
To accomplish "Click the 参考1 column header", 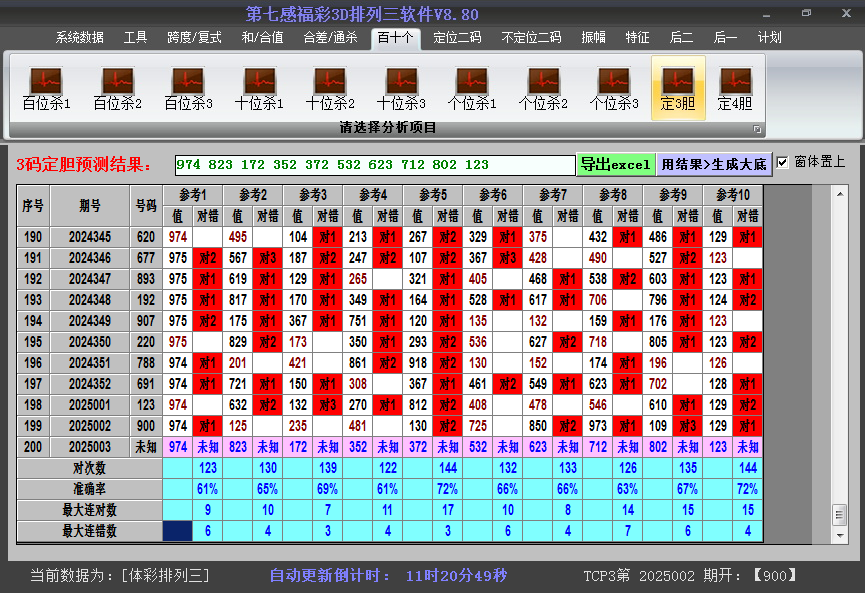I will tap(193, 195).
